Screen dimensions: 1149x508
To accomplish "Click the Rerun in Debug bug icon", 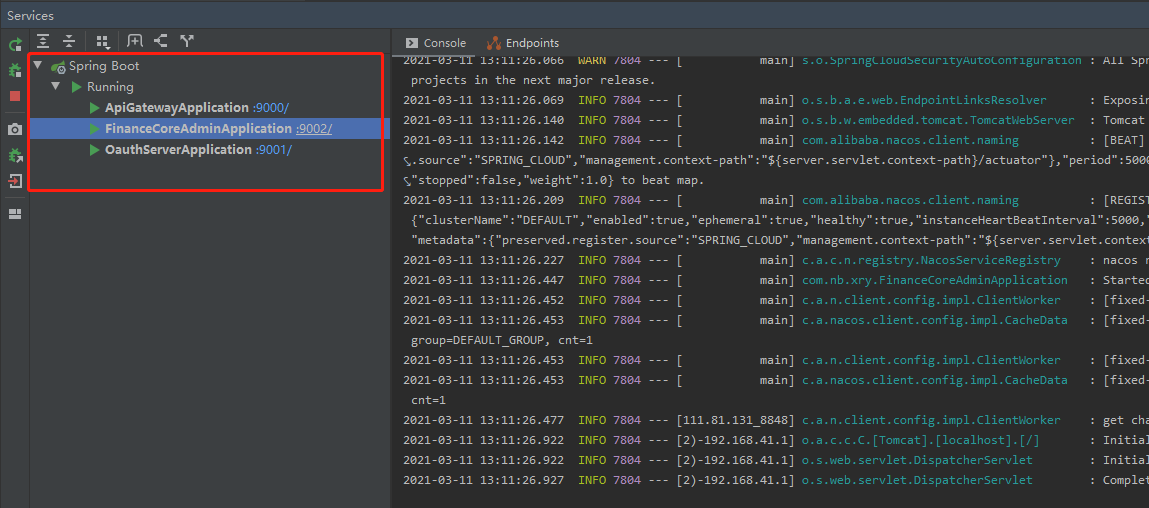I will point(15,70).
